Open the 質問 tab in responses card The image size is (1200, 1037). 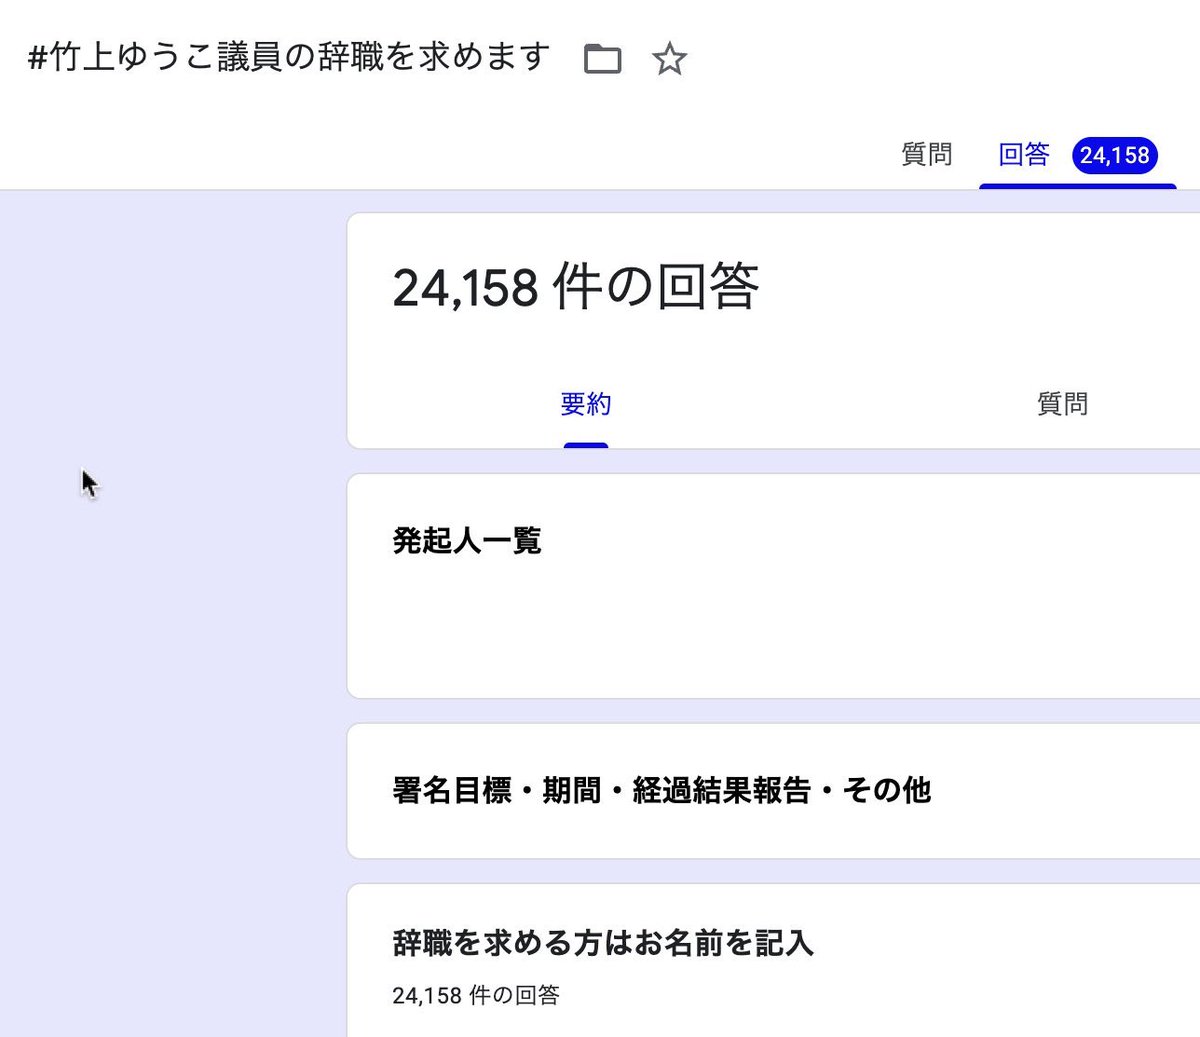pos(1062,404)
